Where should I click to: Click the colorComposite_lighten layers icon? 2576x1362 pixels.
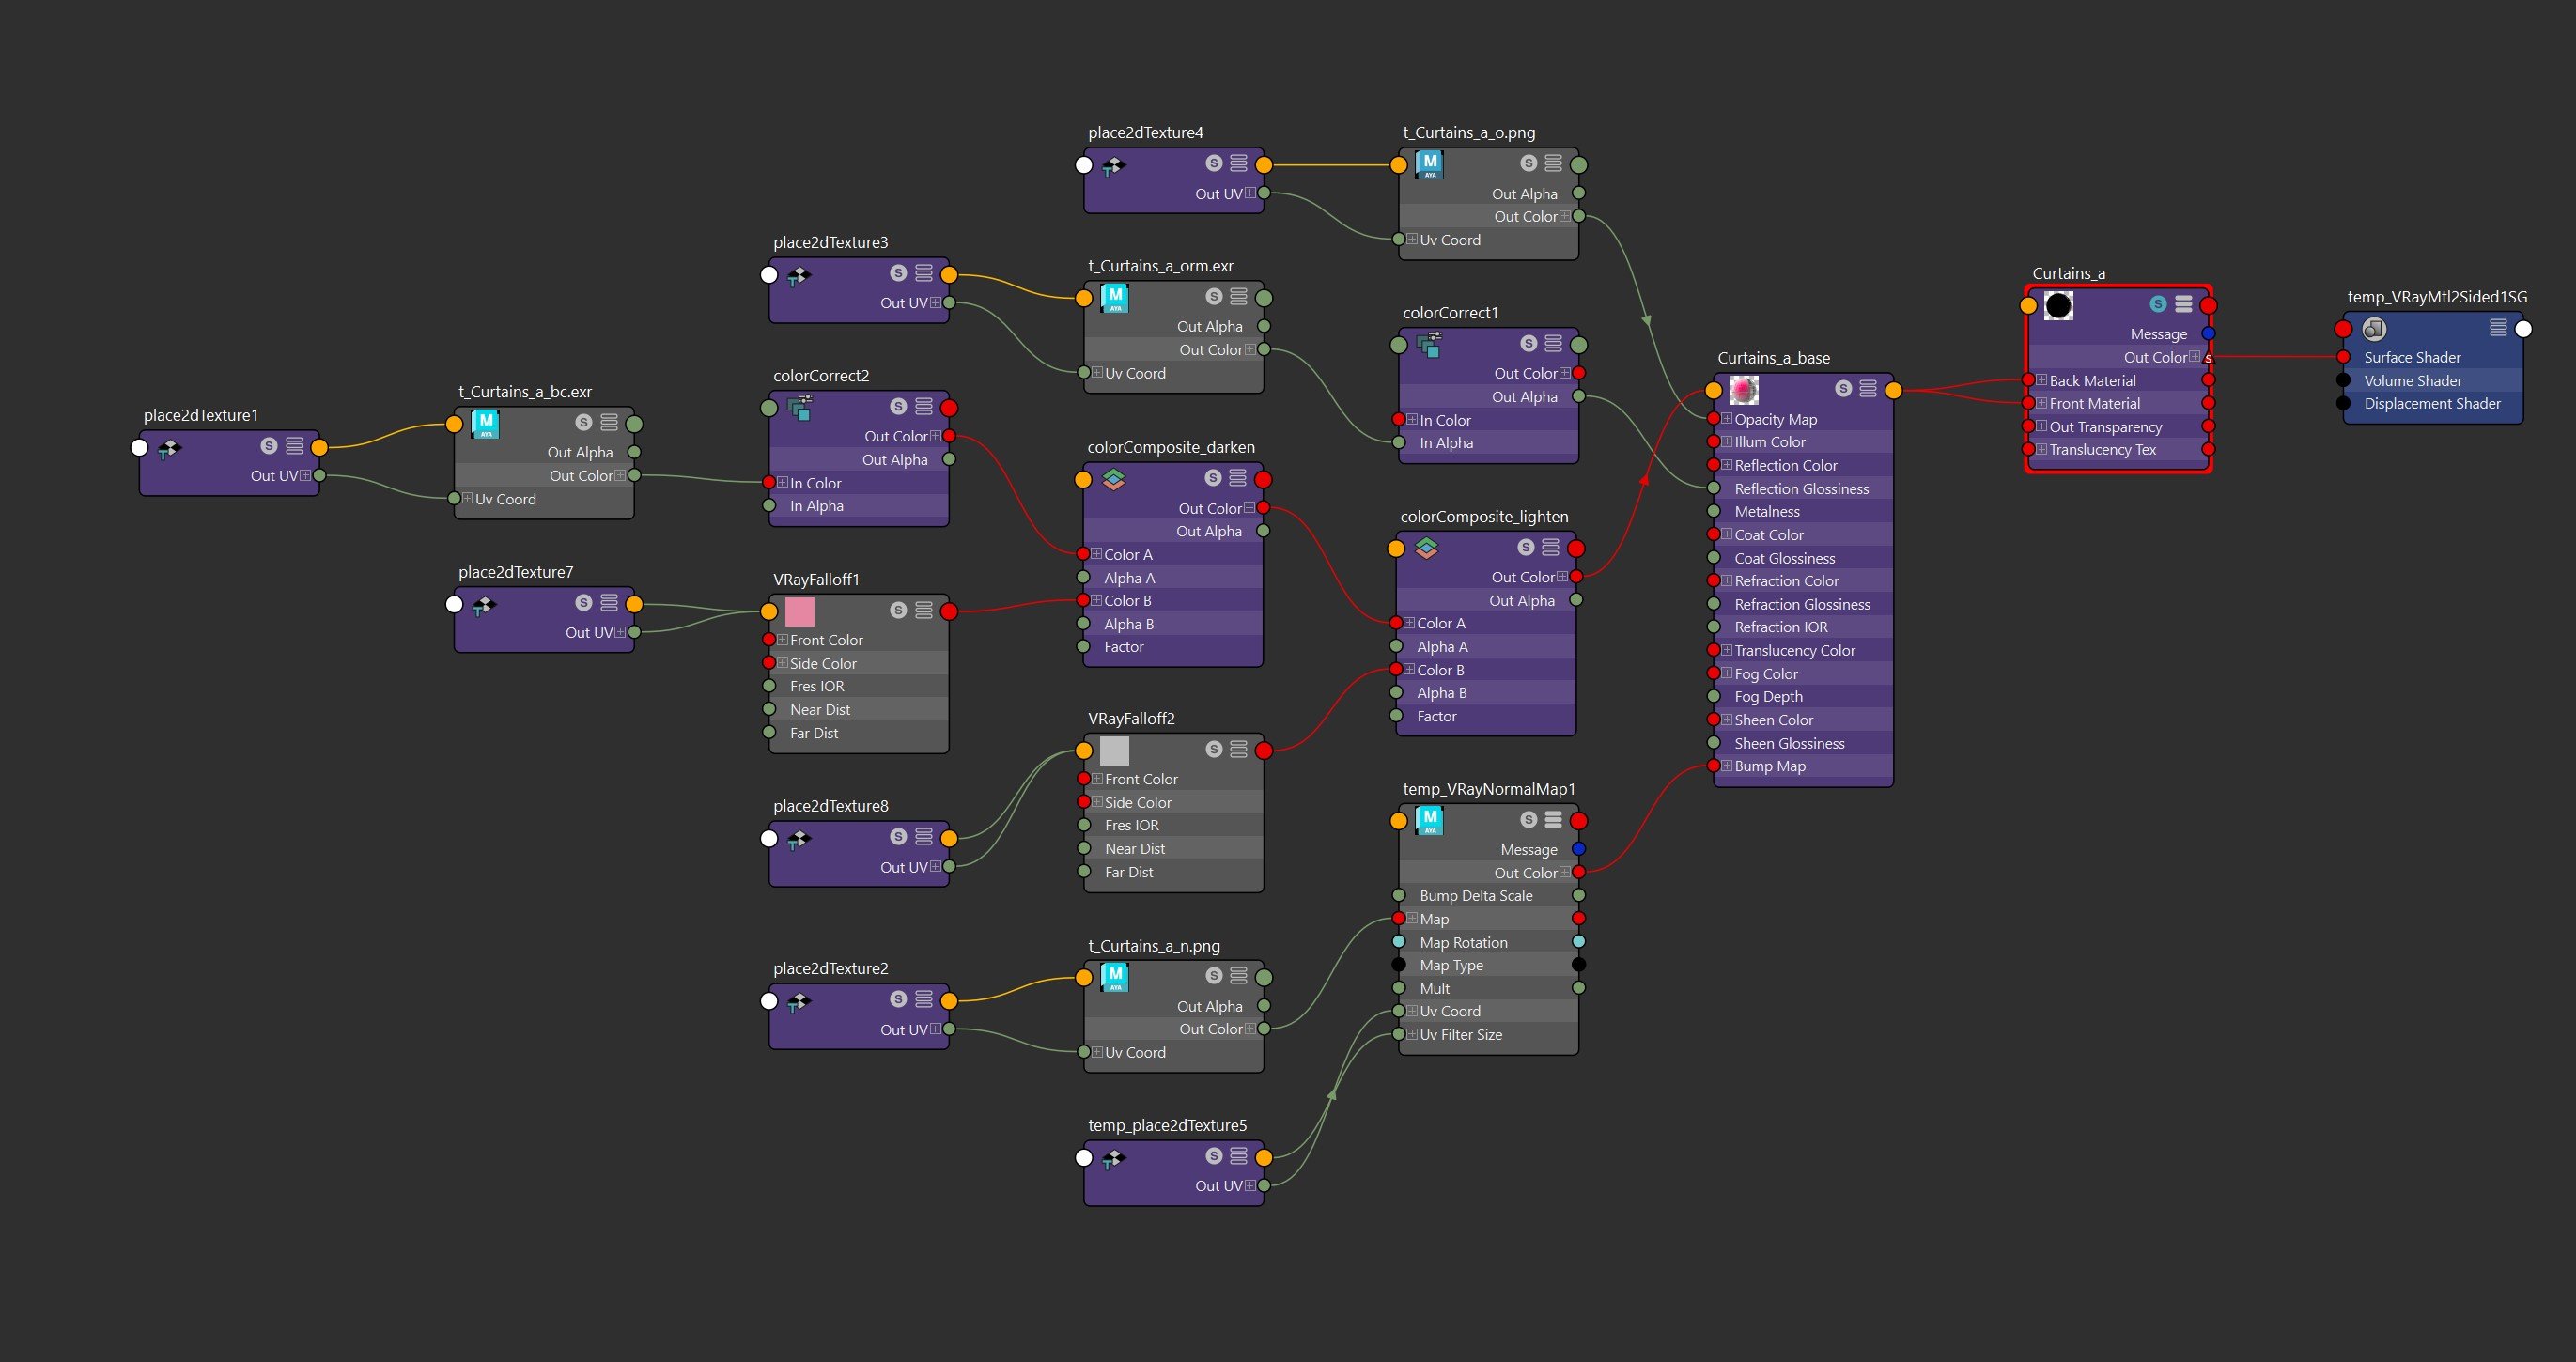[1427, 548]
